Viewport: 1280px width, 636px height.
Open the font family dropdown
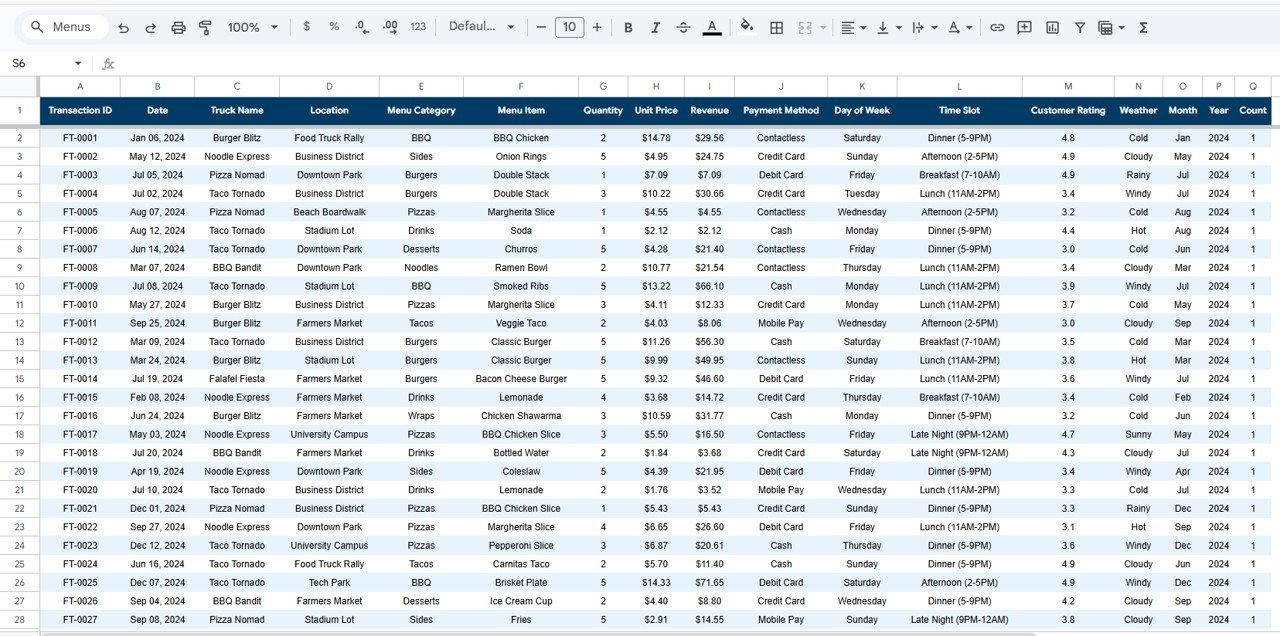tap(483, 27)
